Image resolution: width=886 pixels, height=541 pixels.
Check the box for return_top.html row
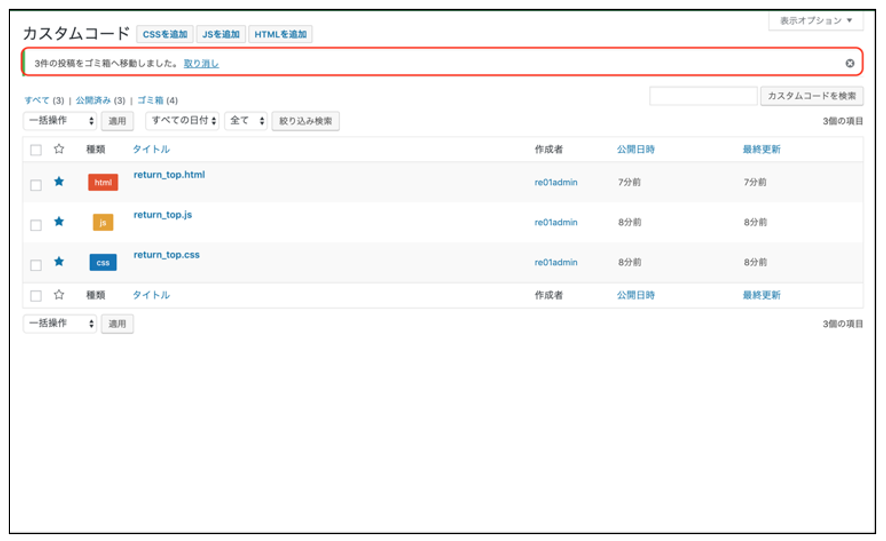click(x=36, y=185)
